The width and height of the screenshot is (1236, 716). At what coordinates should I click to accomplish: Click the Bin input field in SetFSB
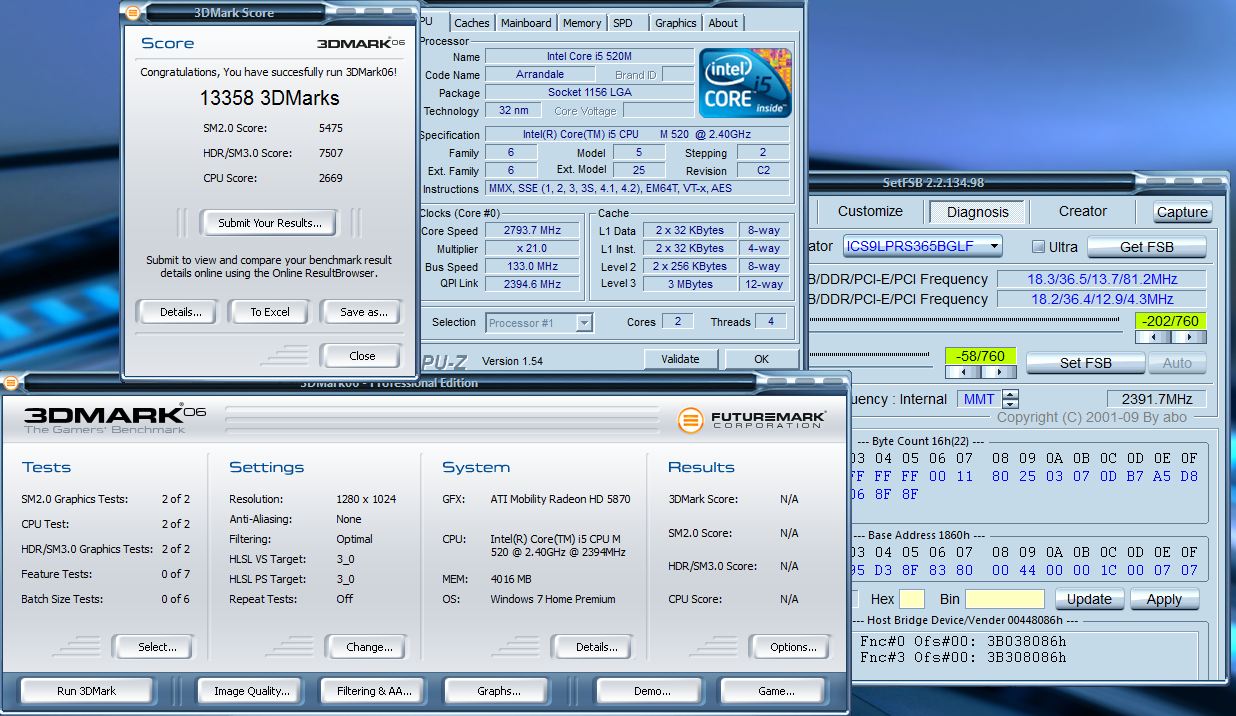pos(1004,599)
